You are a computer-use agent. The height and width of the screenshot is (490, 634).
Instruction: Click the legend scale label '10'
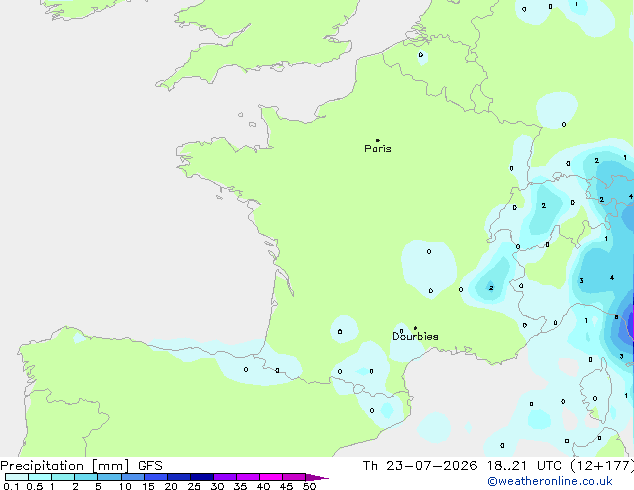click(x=125, y=486)
